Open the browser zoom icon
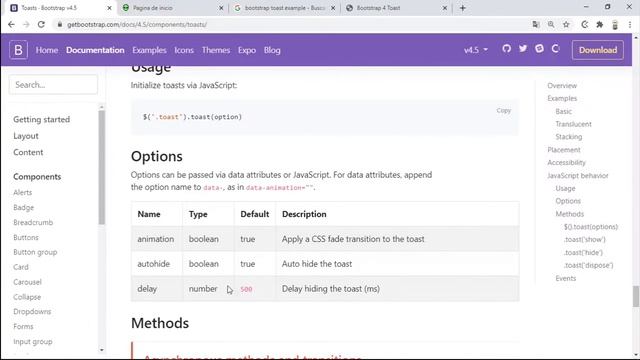The width and height of the screenshot is (640, 360). [x=551, y=24]
